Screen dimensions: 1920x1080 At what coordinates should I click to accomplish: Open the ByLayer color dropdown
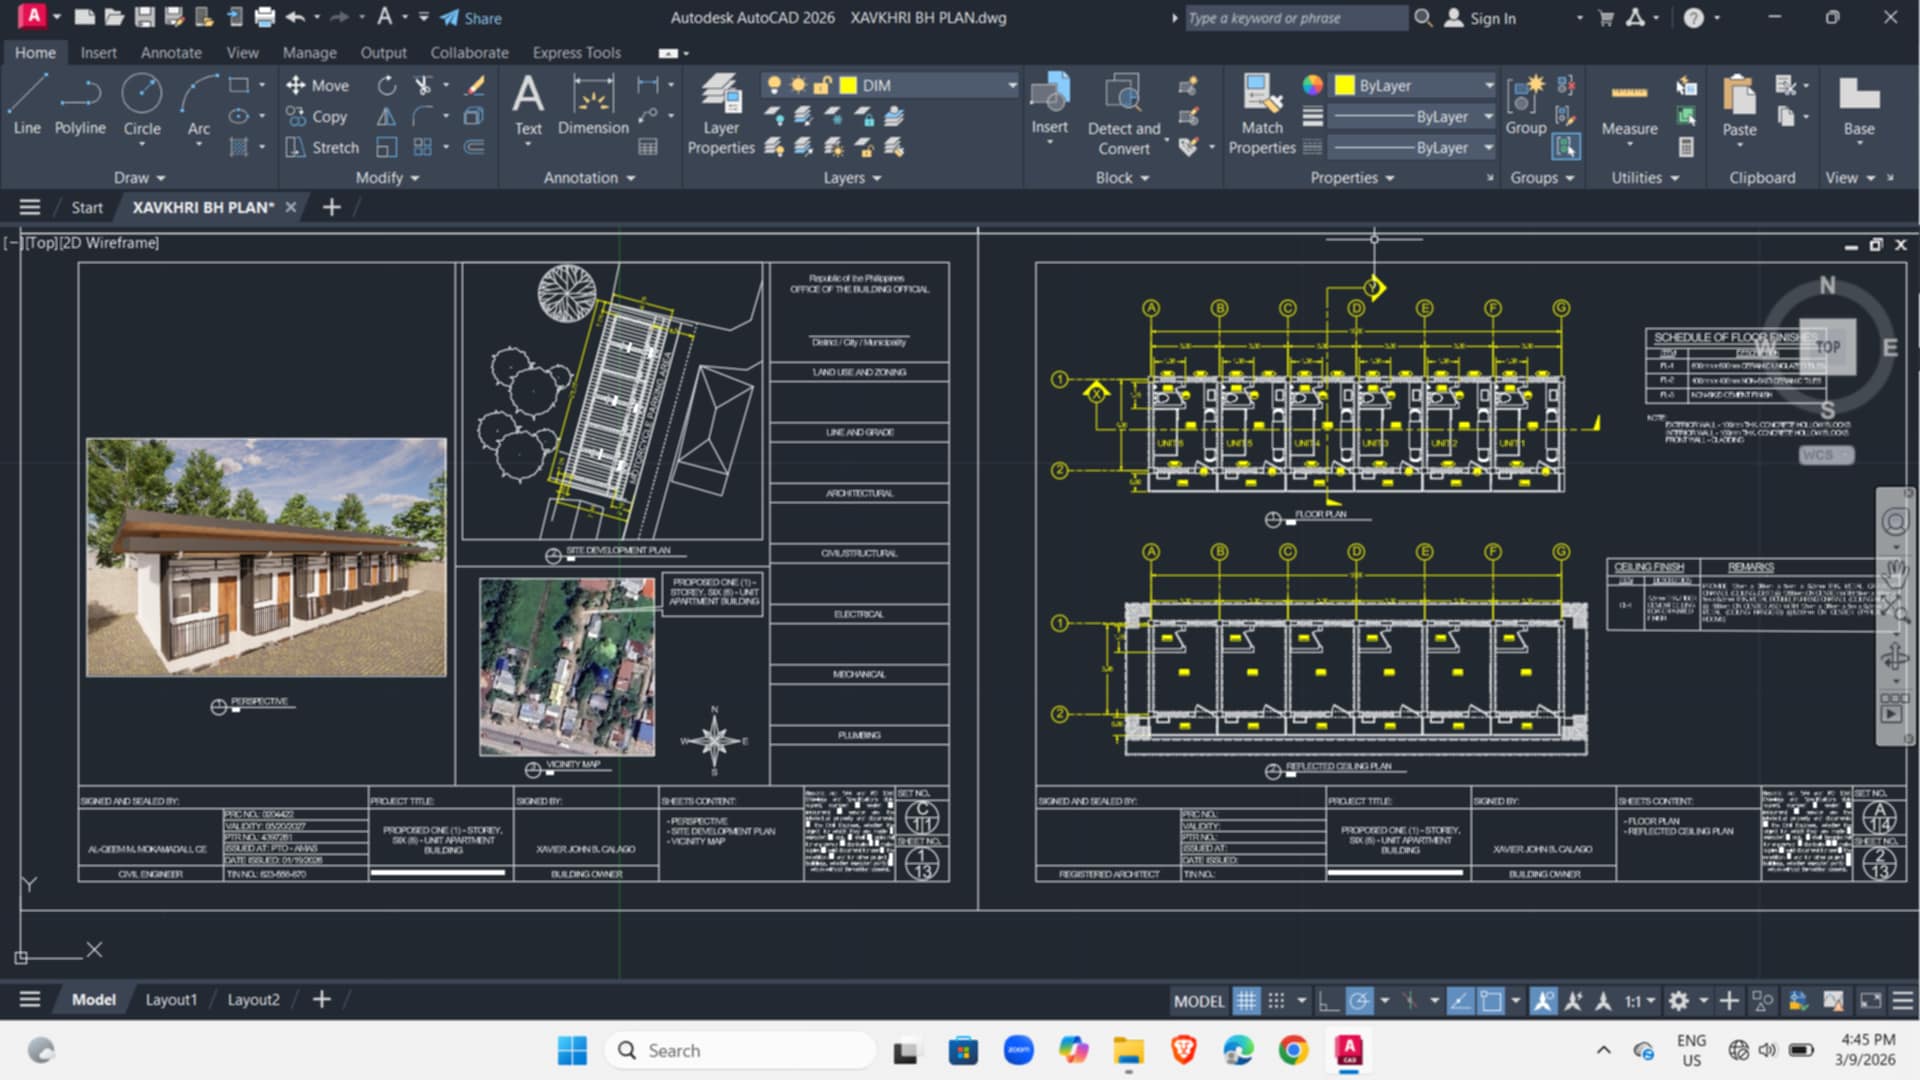point(1415,85)
